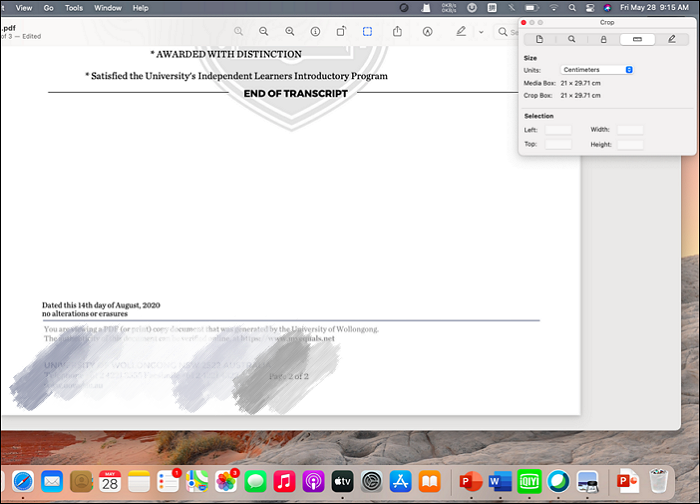Screen dimensions: 700x504
Task: Expand the highlight pen options arrow
Action: click(480, 32)
